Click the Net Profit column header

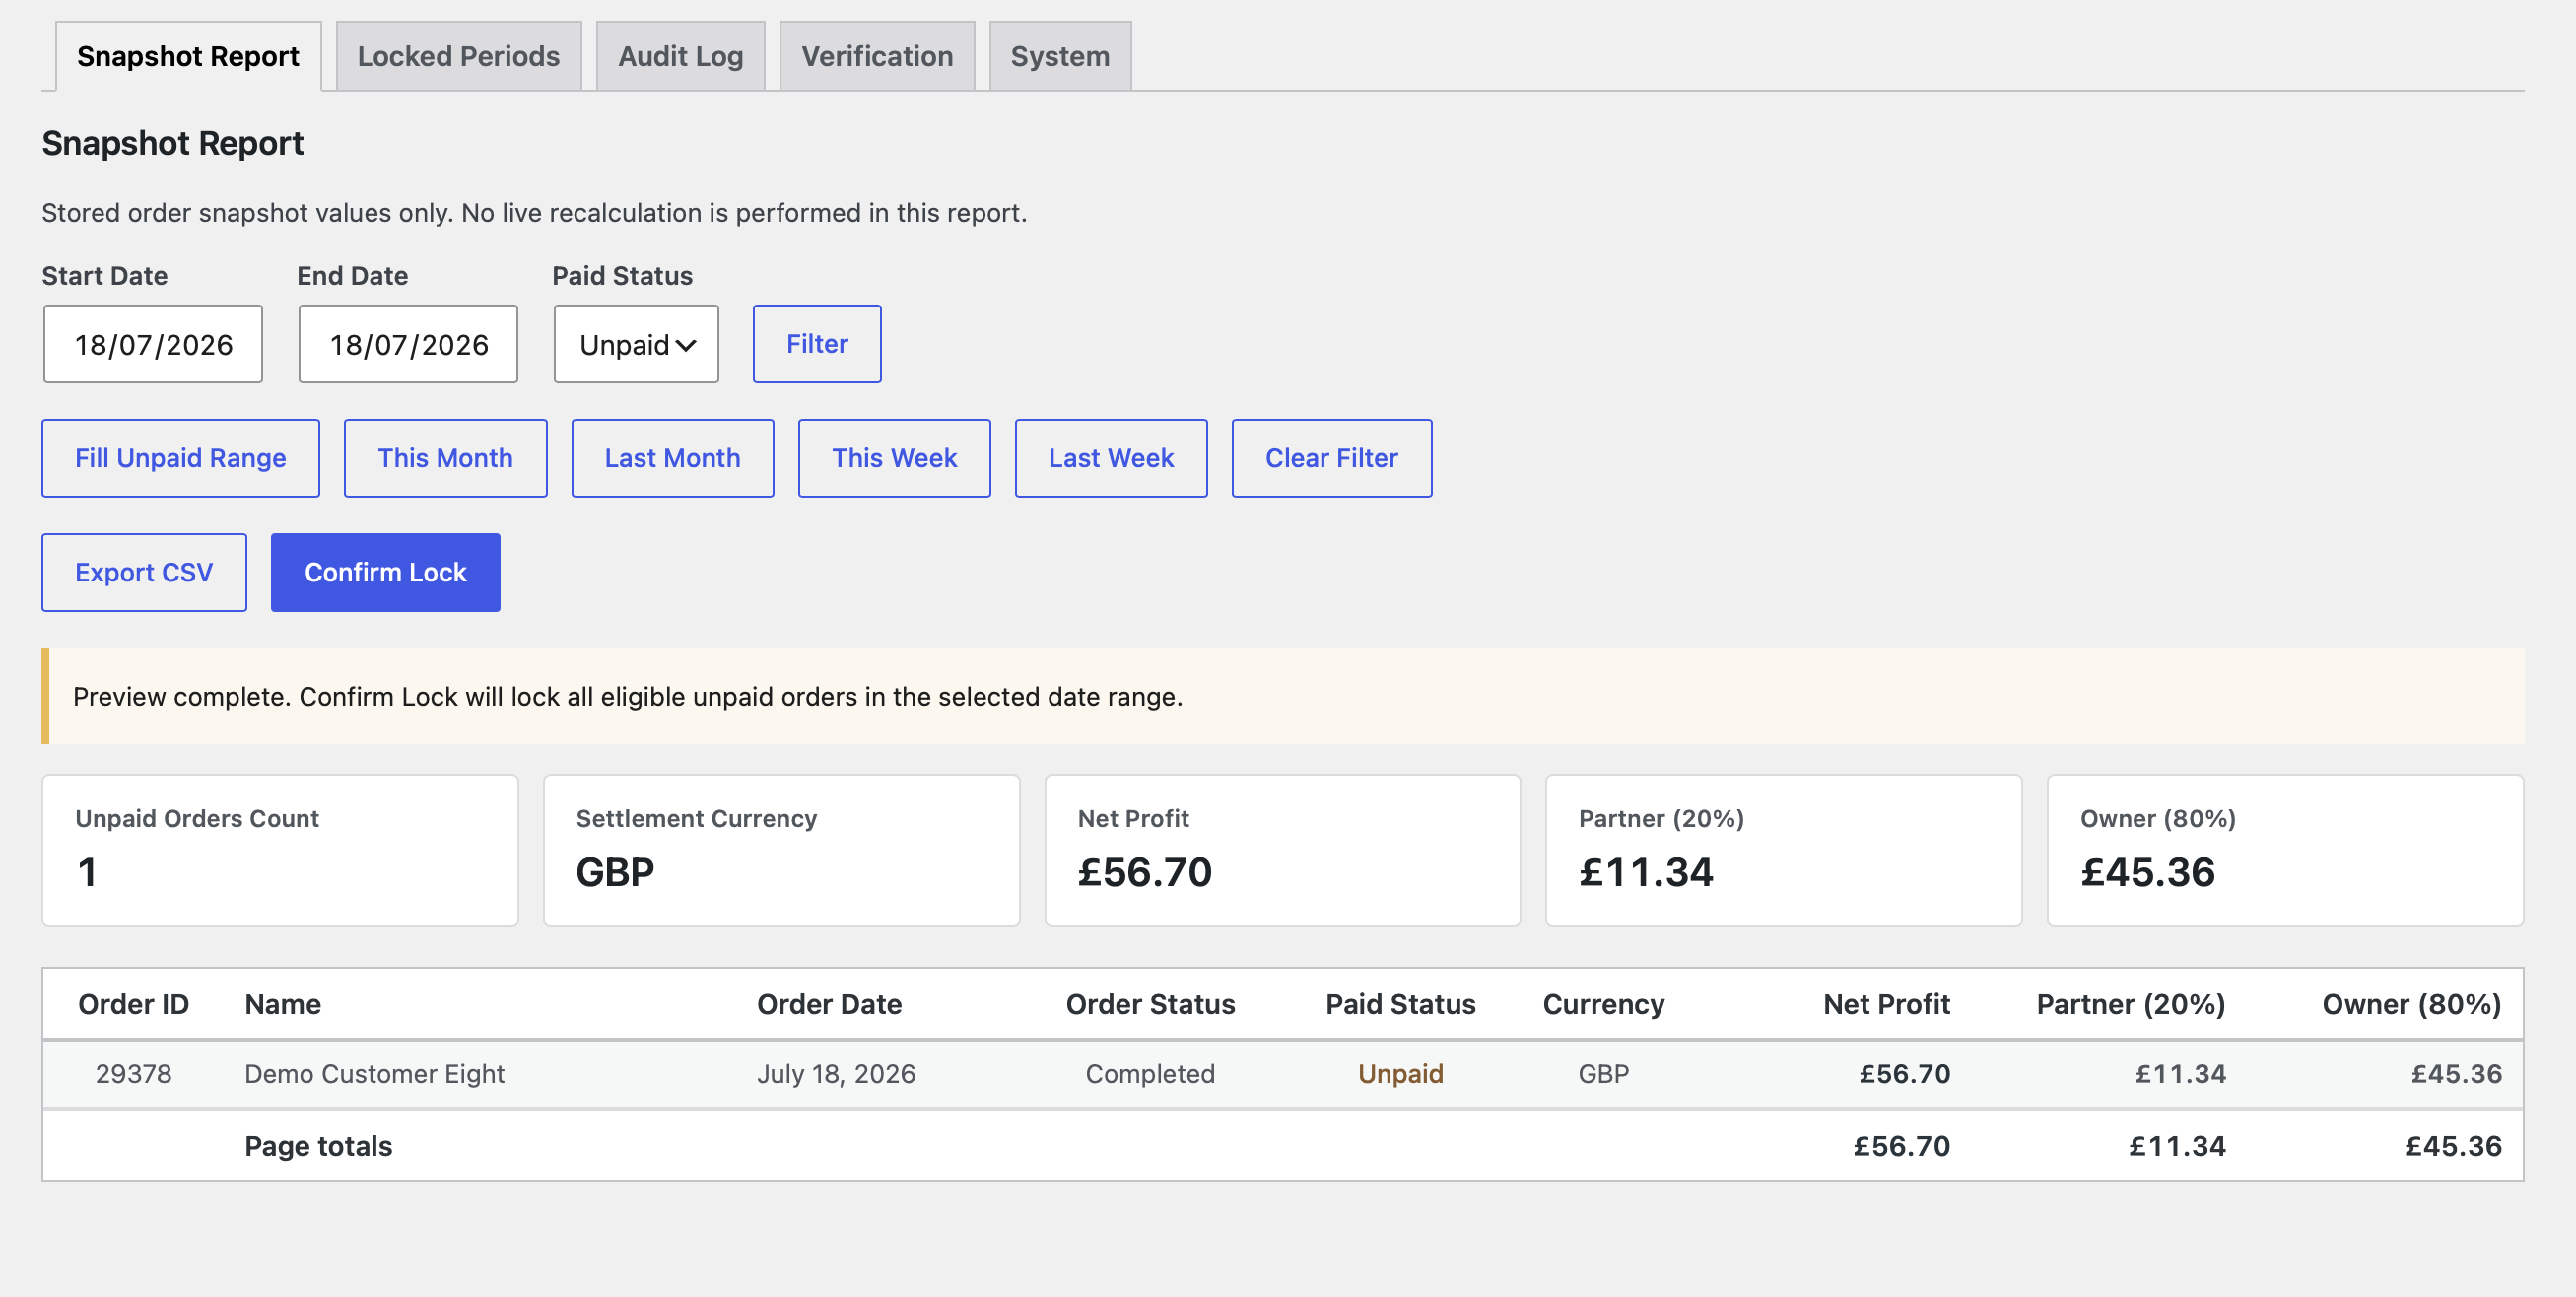pos(1886,1004)
